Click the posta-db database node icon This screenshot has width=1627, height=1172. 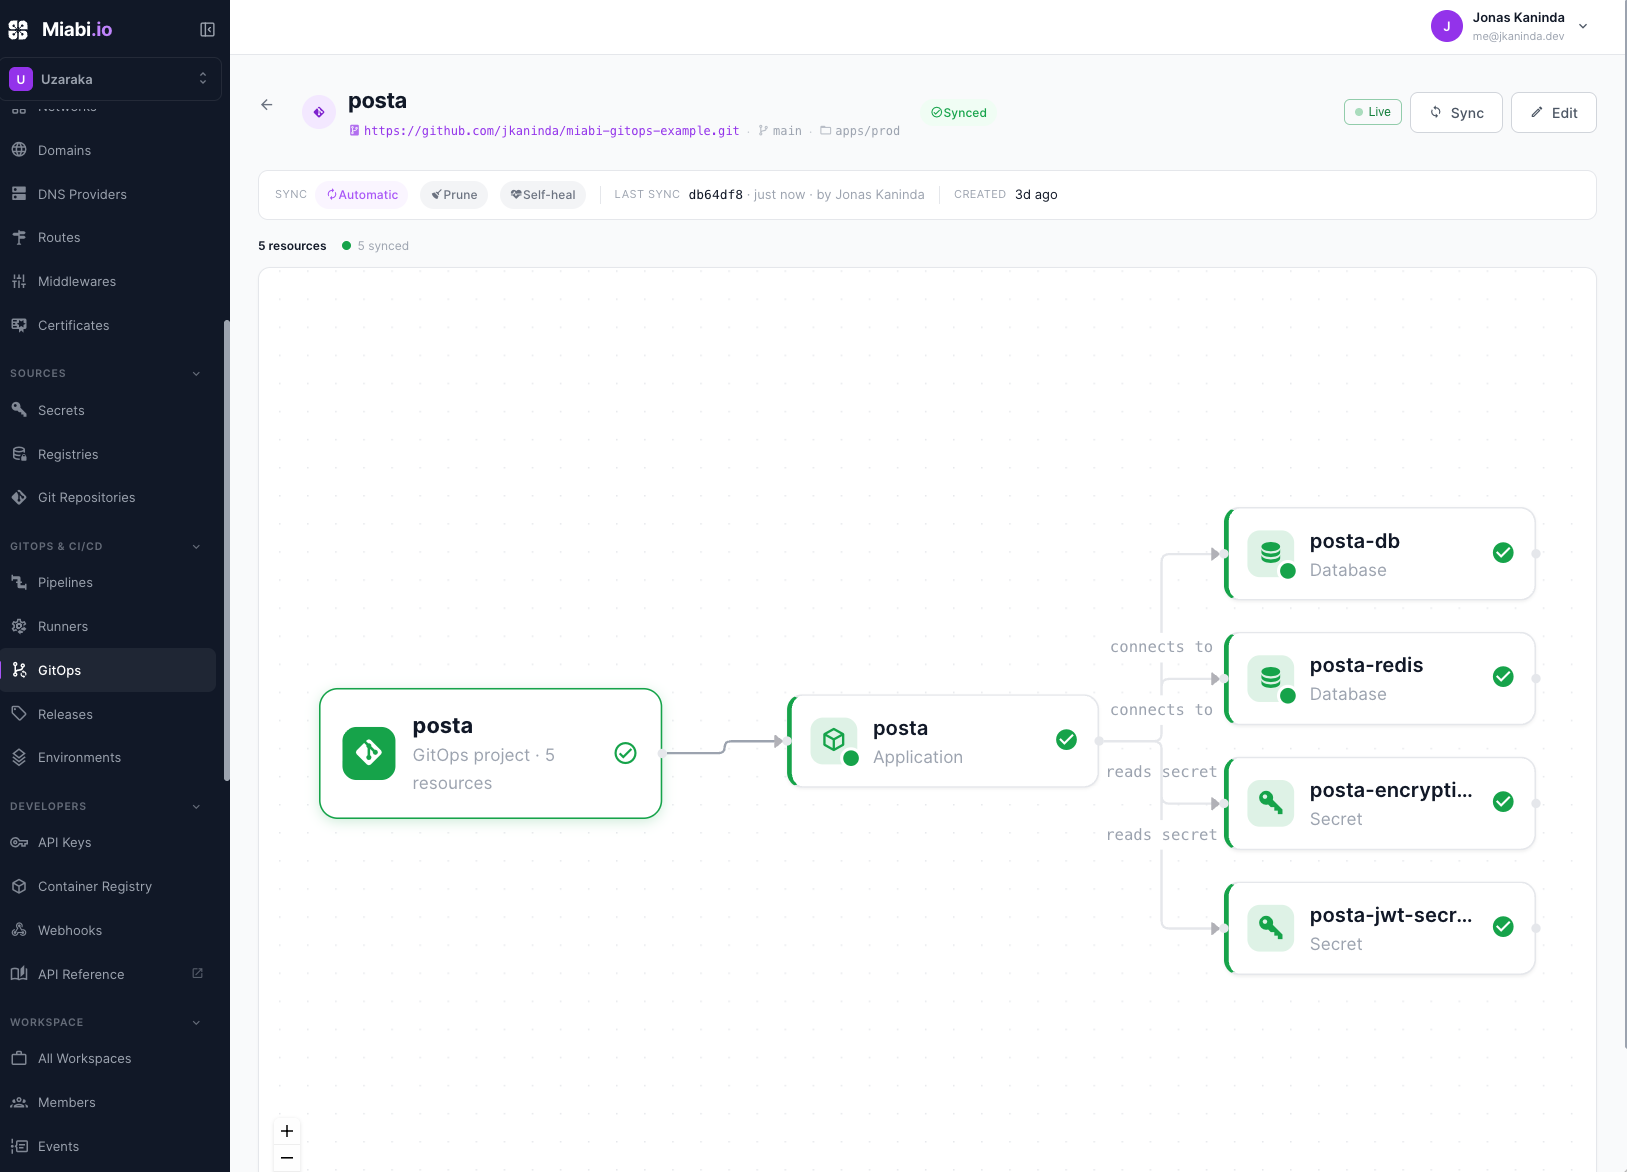1271,554
